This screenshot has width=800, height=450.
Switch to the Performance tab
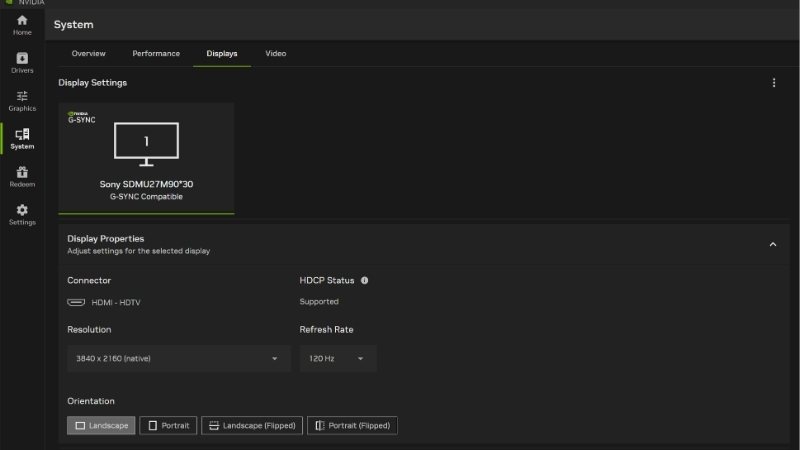pyautogui.click(x=156, y=54)
